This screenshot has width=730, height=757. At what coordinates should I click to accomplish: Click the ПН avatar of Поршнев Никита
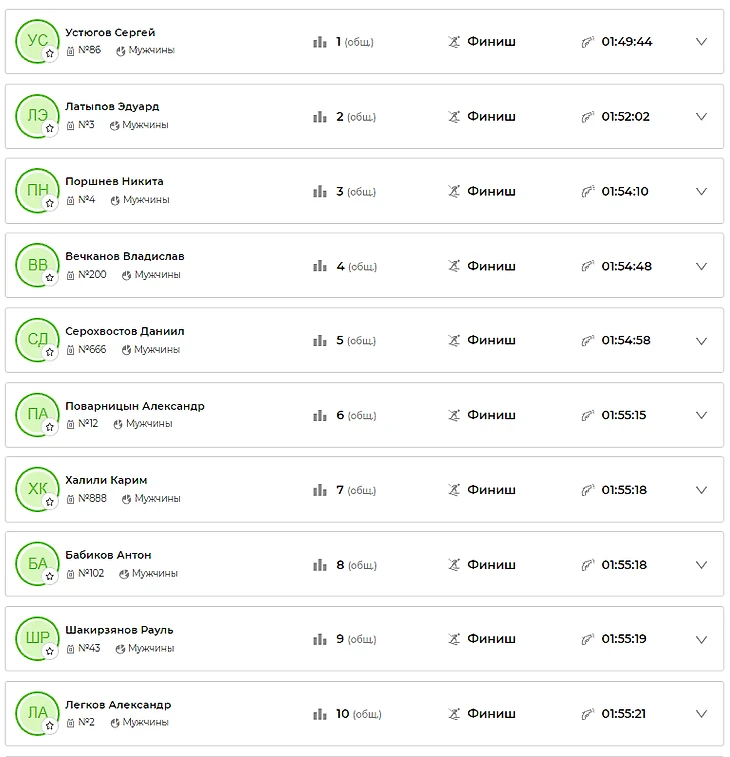37,190
